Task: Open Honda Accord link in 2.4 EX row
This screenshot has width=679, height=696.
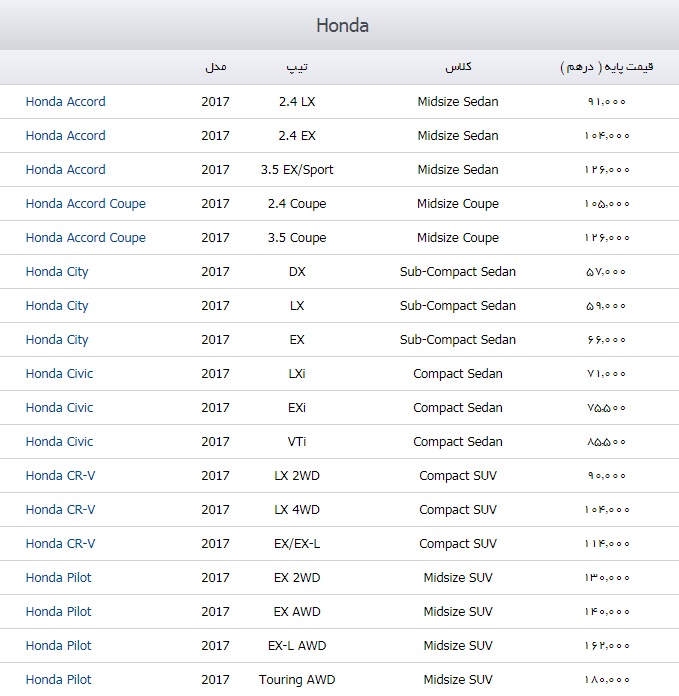Action: coord(66,135)
